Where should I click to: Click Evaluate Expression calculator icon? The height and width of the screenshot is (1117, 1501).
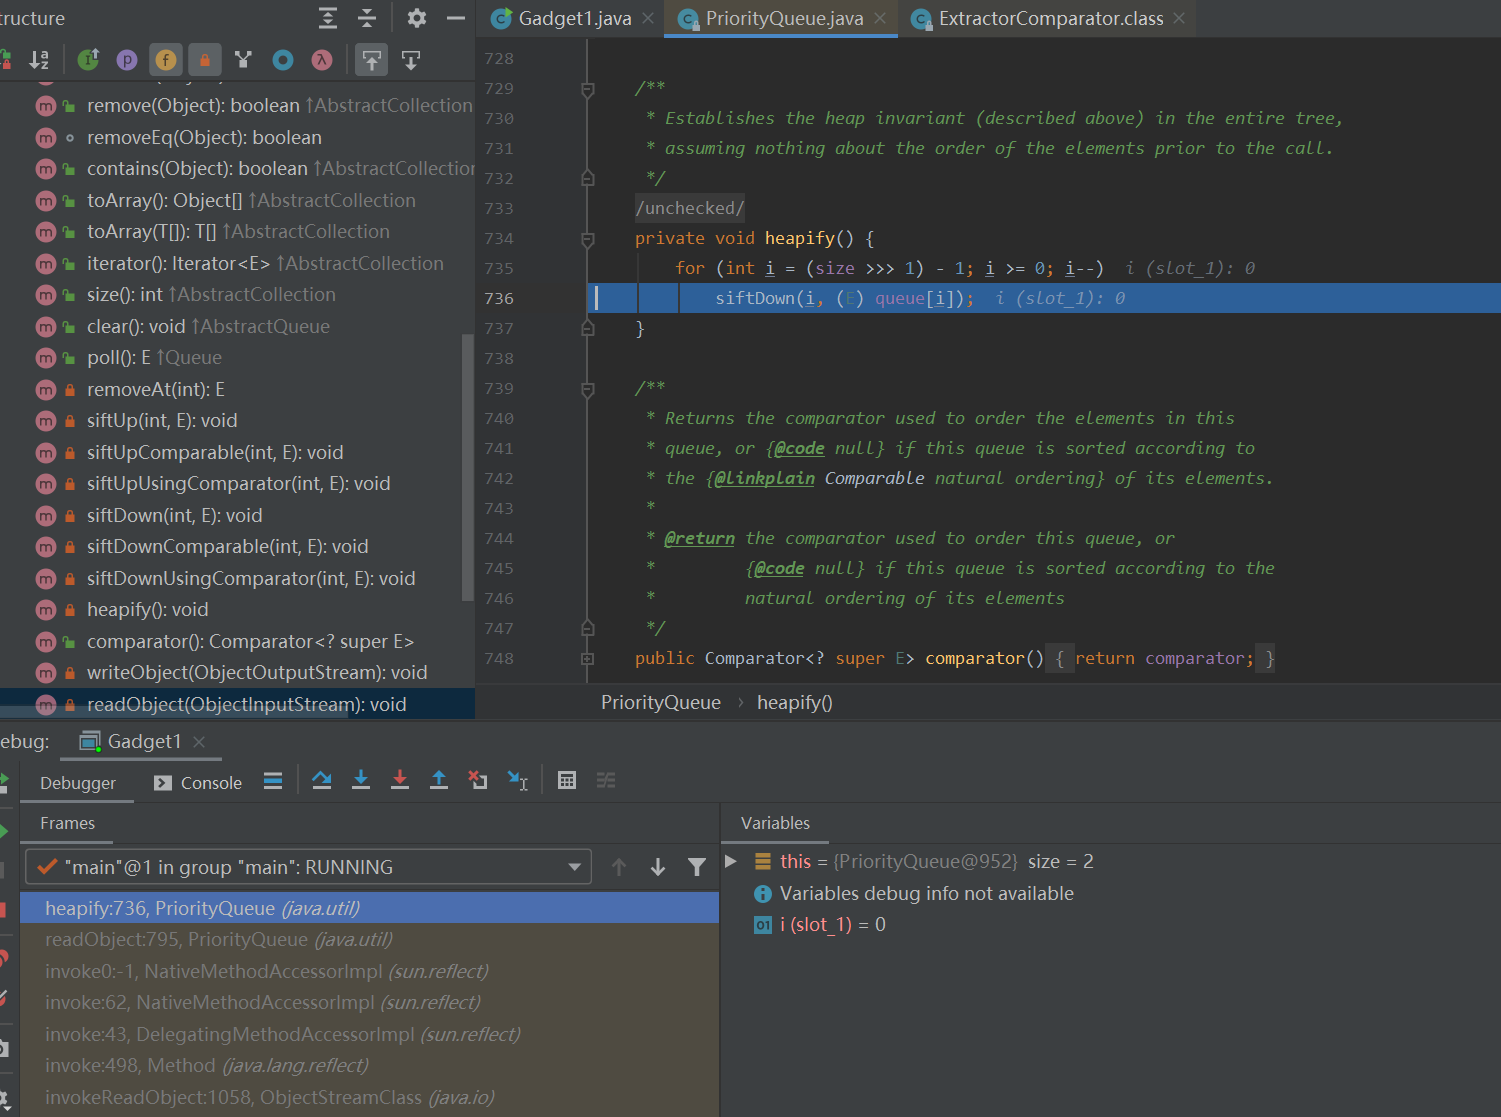(567, 781)
